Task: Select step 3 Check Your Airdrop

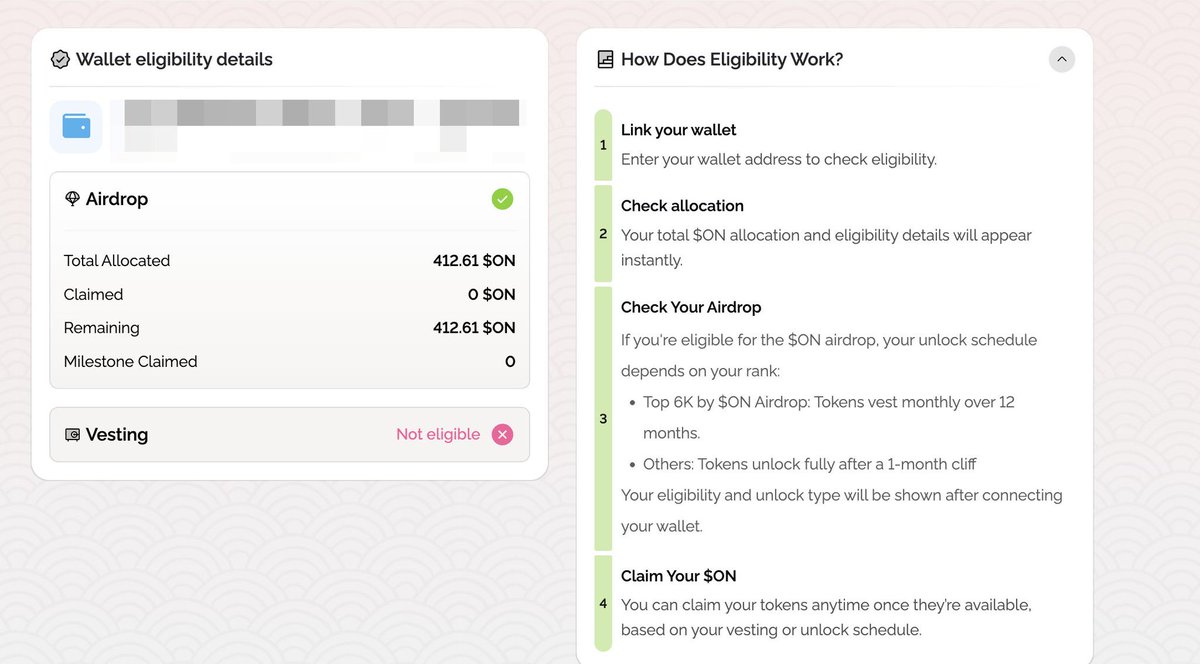Action: click(690, 307)
